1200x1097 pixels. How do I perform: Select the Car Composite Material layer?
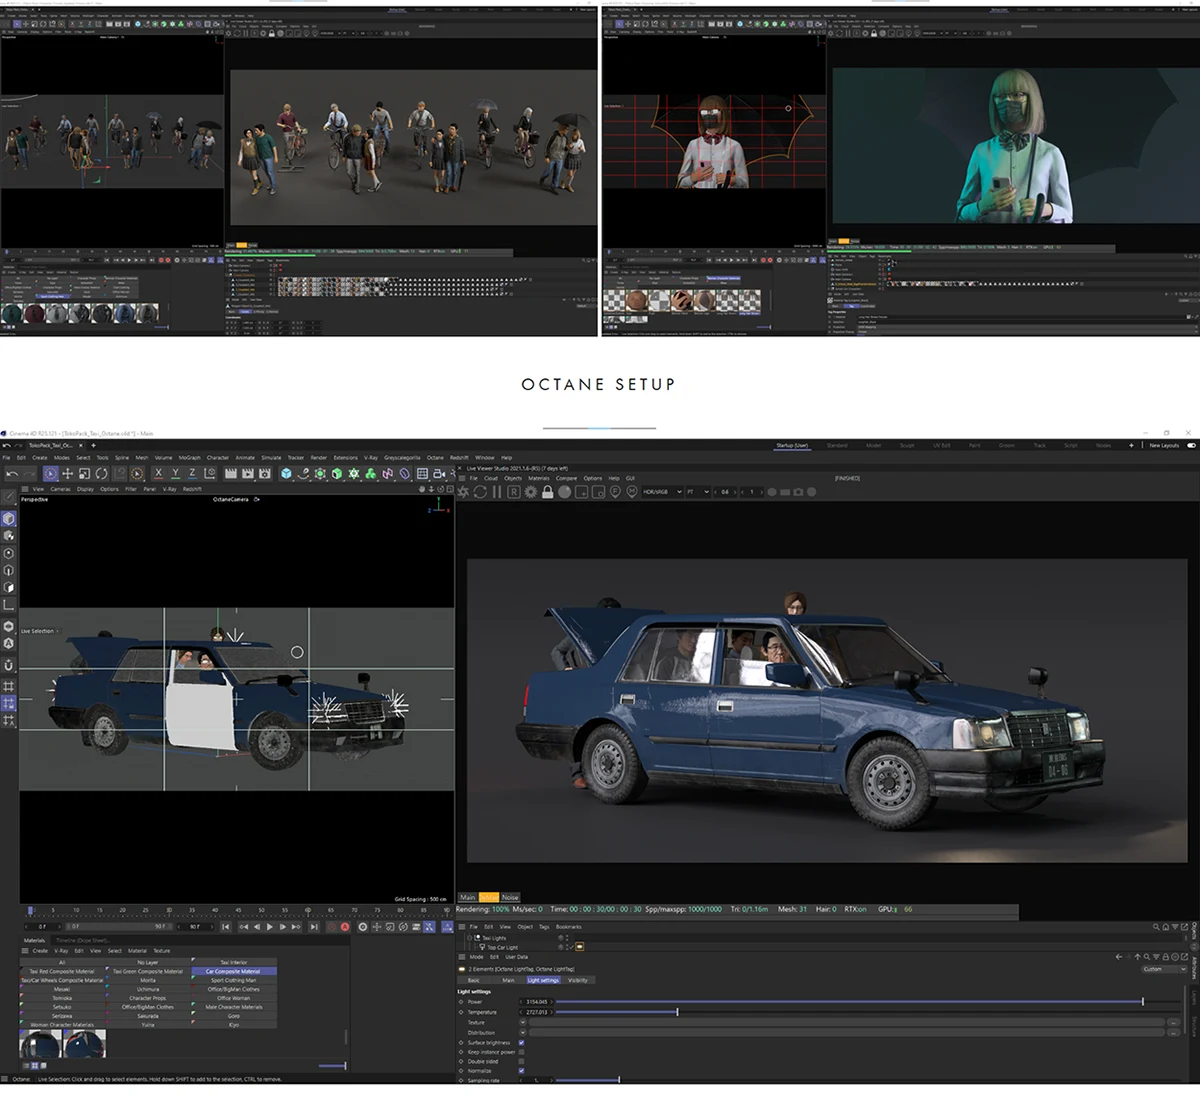coord(233,971)
